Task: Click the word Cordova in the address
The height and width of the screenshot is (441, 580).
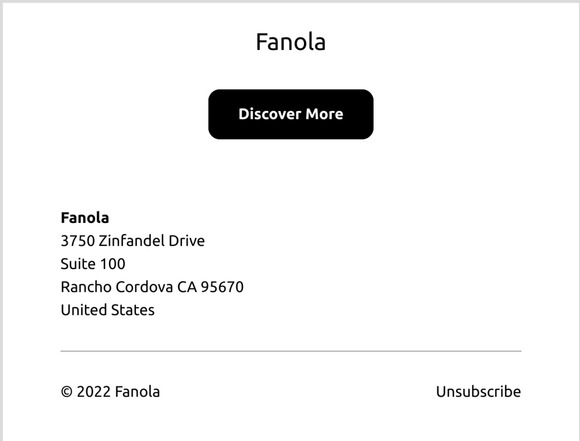Action: (144, 287)
